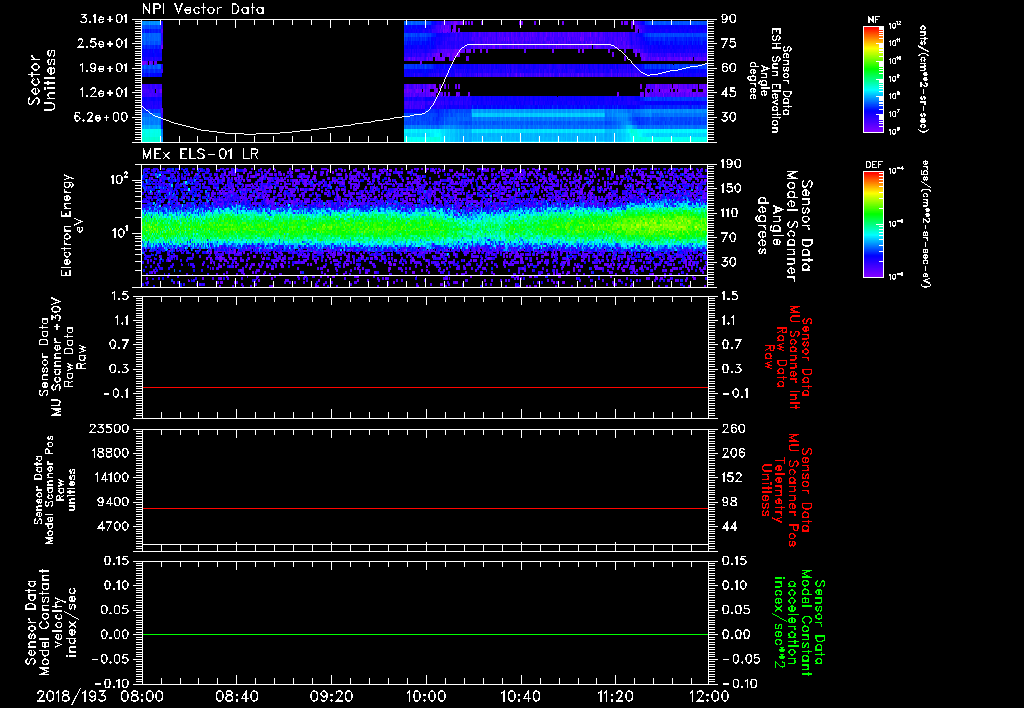Click the 18800 scanner position tick label
The width and height of the screenshot is (1024, 708).
click(109, 453)
